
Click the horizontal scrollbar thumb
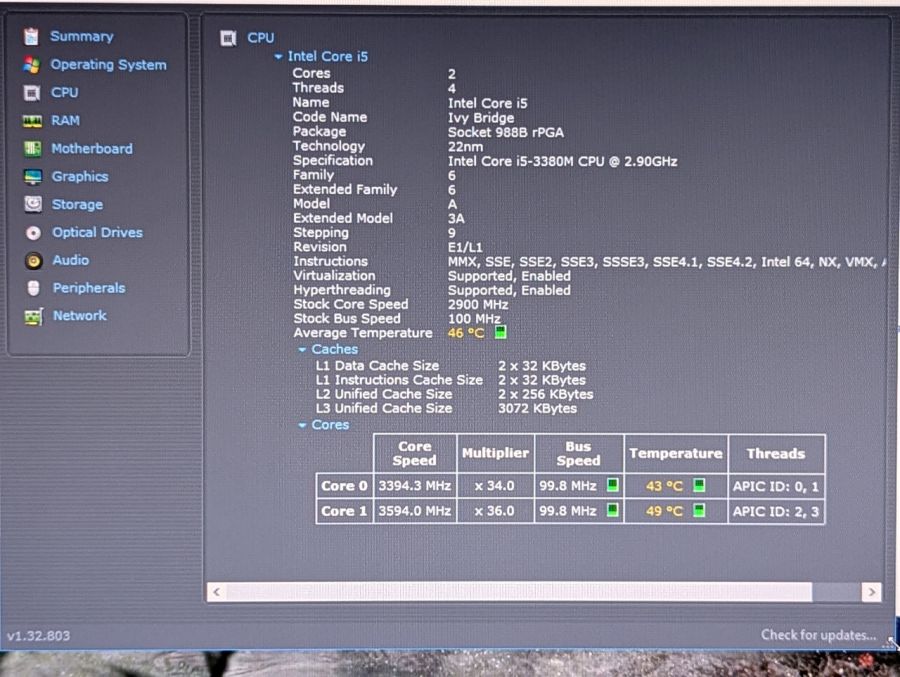click(519, 592)
